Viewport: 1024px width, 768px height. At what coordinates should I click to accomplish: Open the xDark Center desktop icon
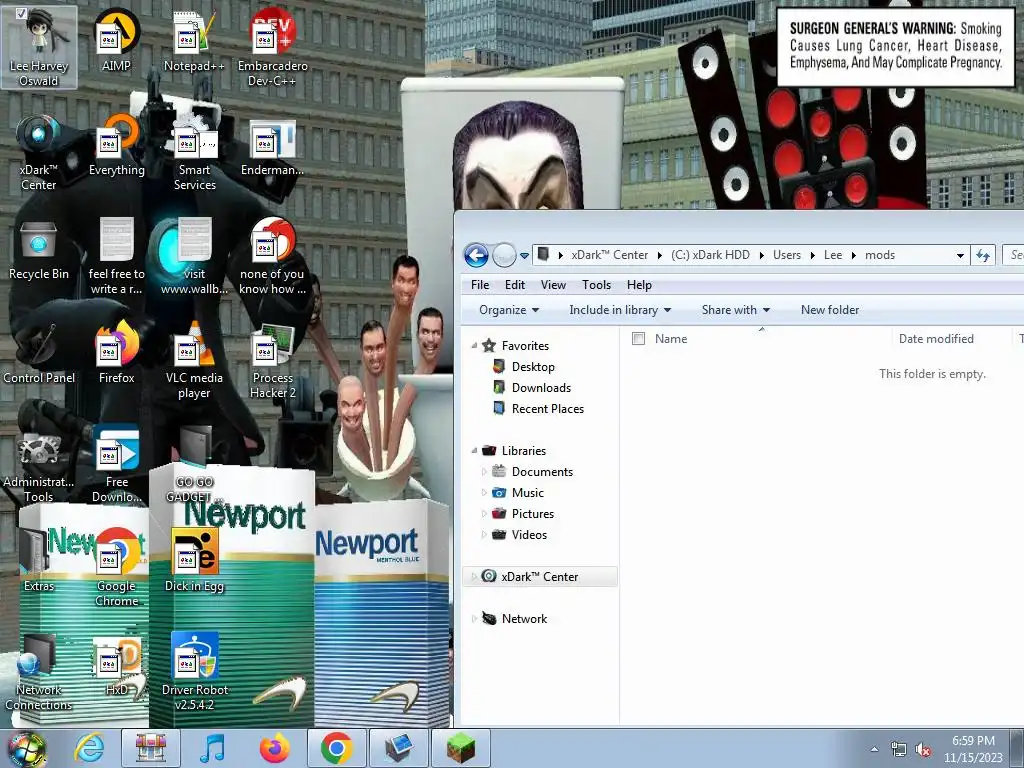pyautogui.click(x=39, y=152)
